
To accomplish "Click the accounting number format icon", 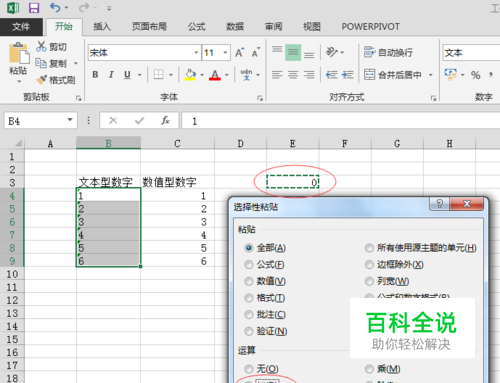I will coord(451,75).
